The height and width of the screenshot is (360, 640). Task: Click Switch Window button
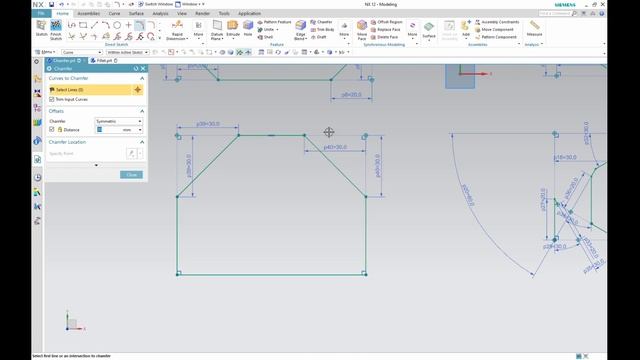[156, 4]
